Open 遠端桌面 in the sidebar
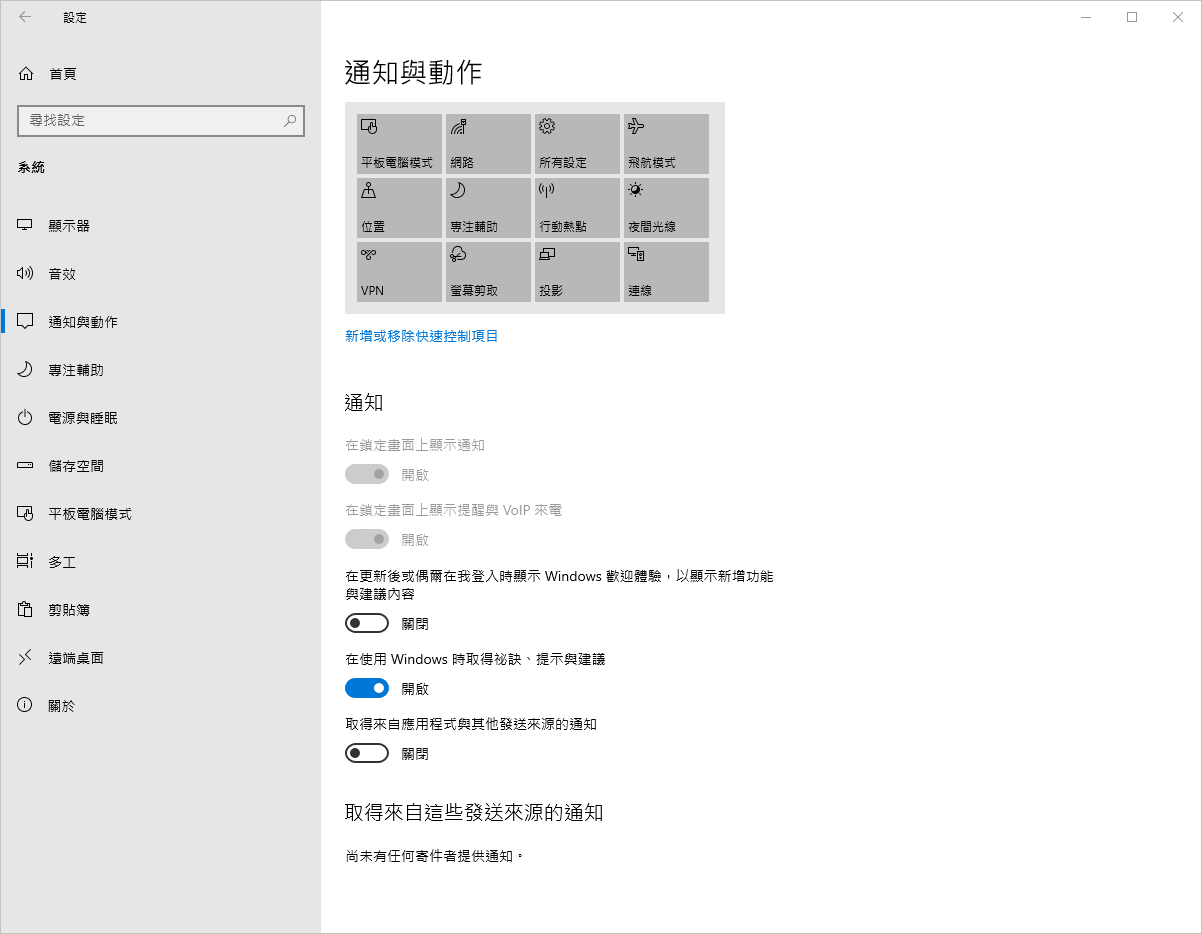This screenshot has width=1202, height=934. 160,658
